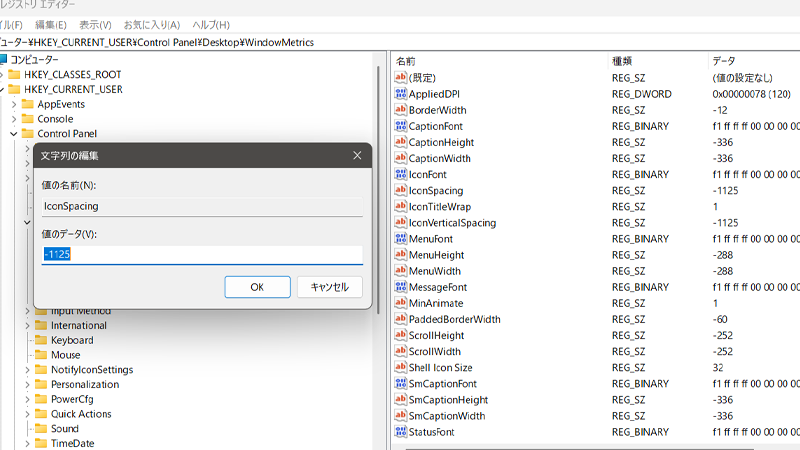800x450 pixels.
Task: Select the SmCaptionHeight value name
Action: 448,399
